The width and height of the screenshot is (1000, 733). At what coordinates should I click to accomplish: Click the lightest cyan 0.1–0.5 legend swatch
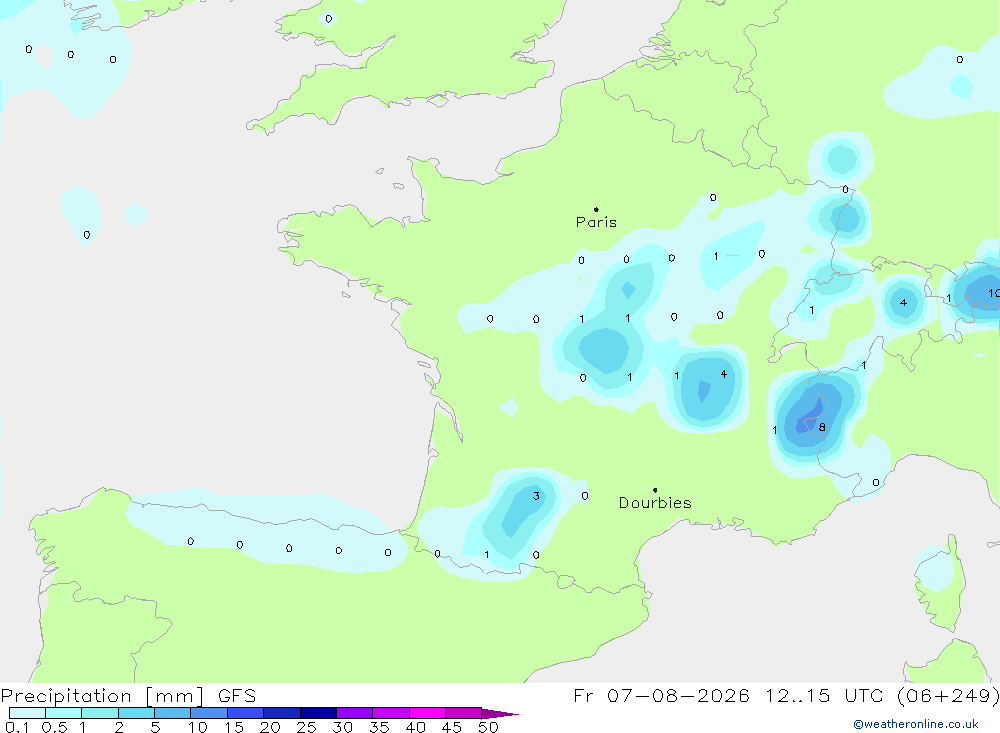(27, 713)
